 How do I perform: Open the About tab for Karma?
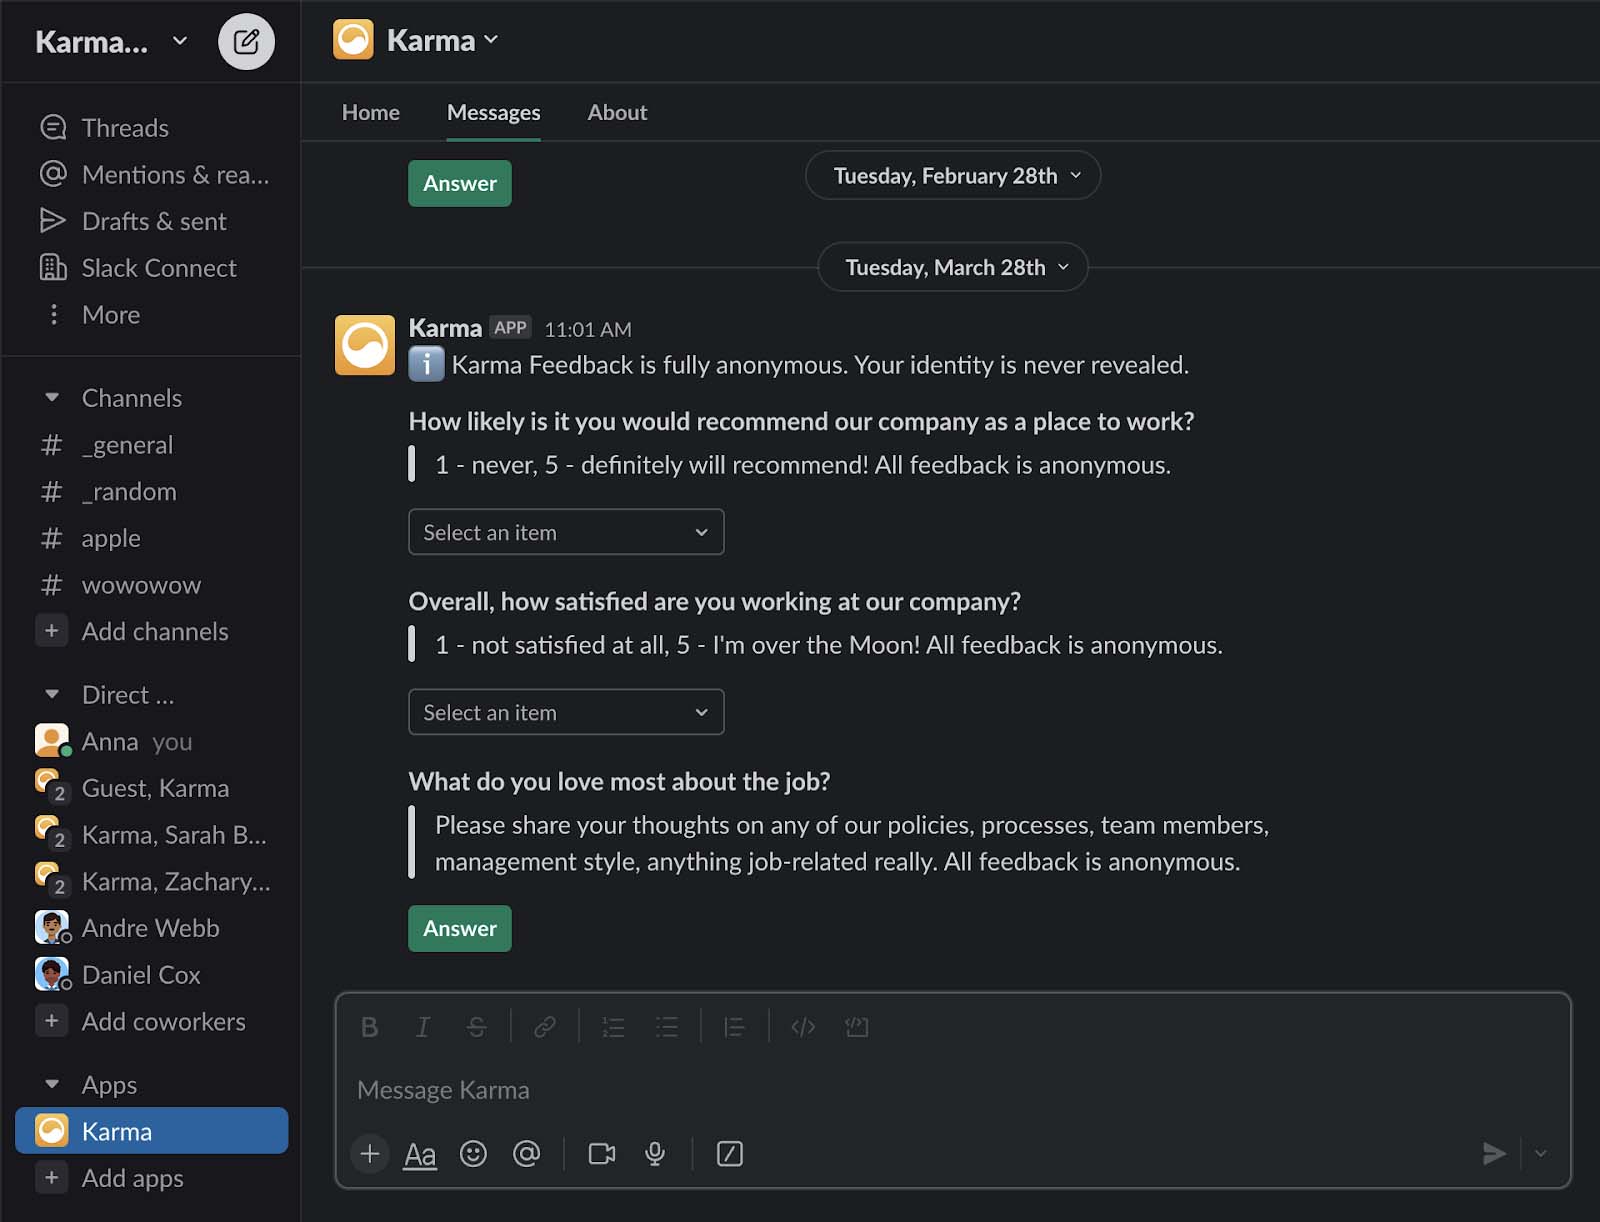point(616,112)
